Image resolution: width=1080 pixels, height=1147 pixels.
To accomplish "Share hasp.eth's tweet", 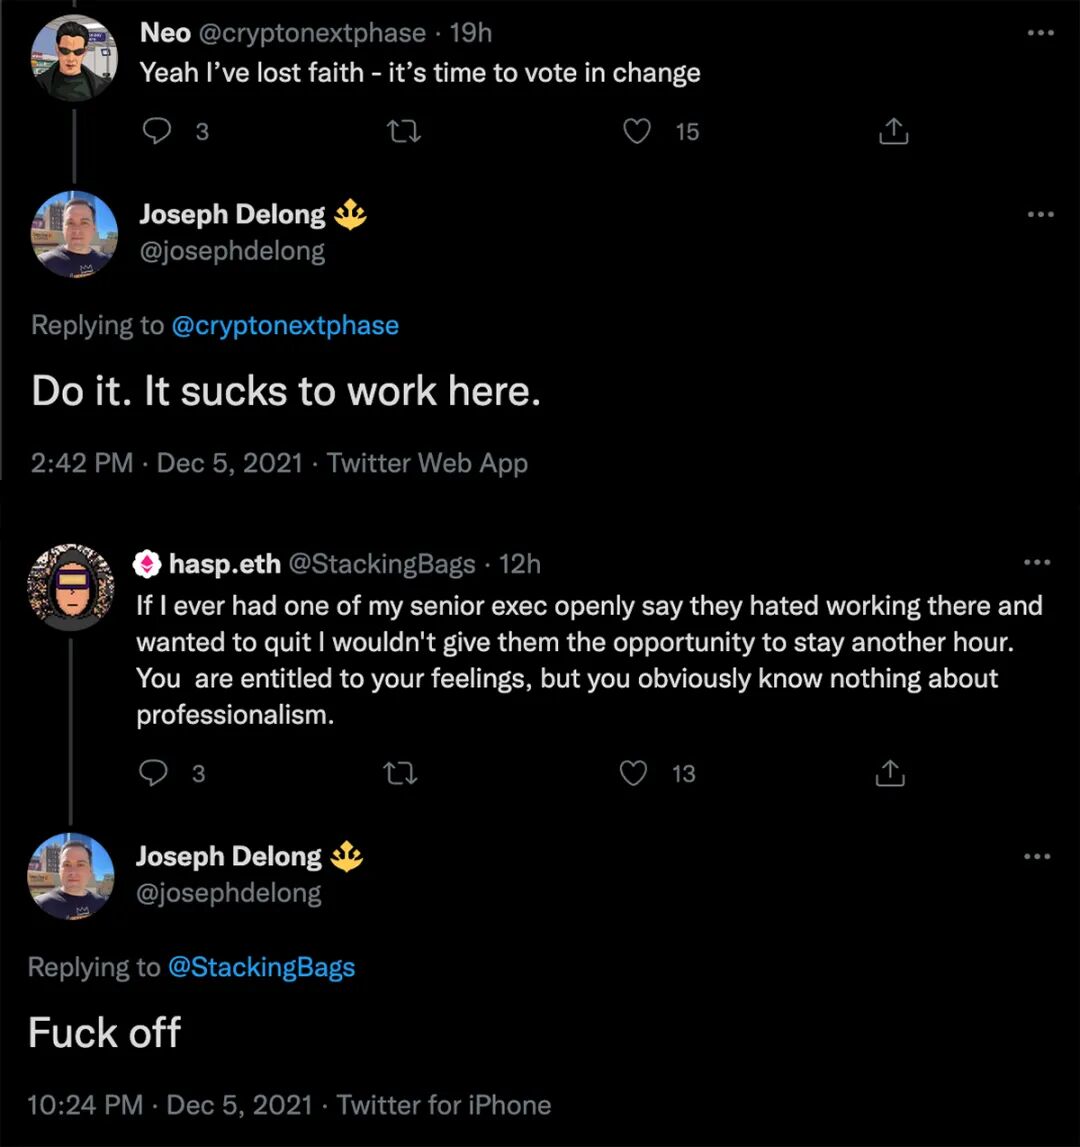I will point(889,773).
